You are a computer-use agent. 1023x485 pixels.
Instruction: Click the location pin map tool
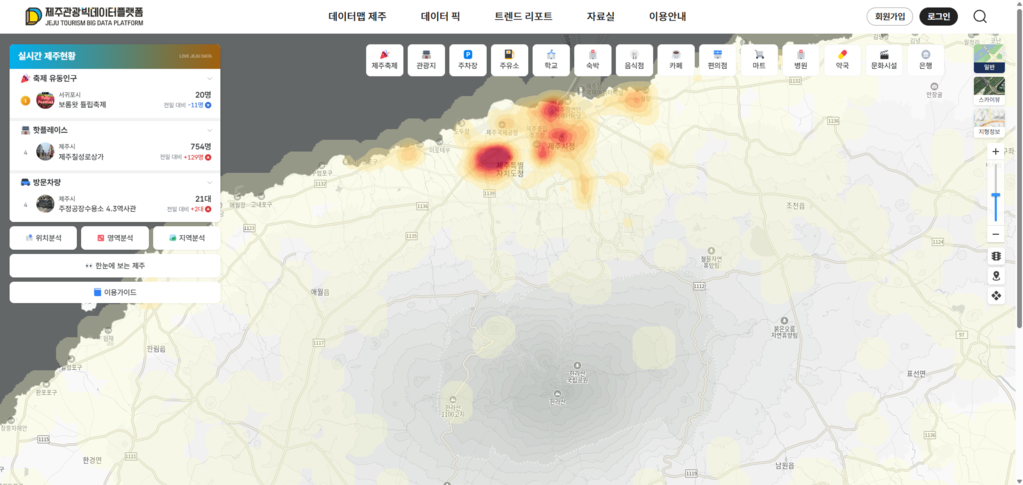pyautogui.click(x=995, y=276)
